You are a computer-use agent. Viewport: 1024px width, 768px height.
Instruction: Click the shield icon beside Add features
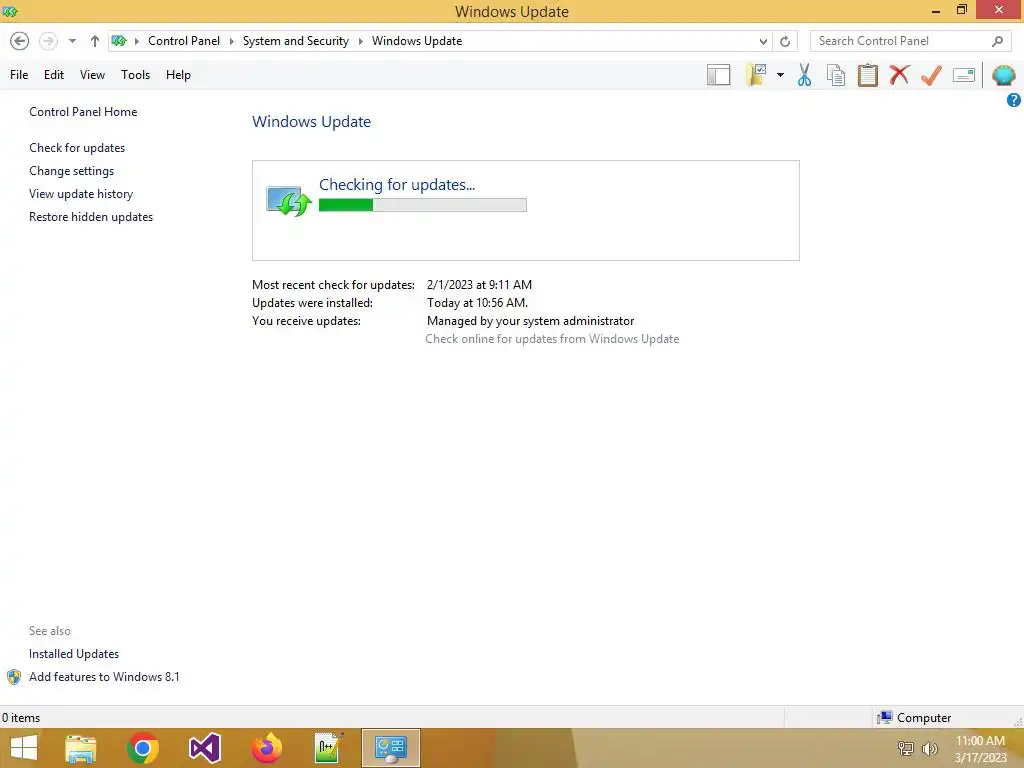(x=14, y=677)
